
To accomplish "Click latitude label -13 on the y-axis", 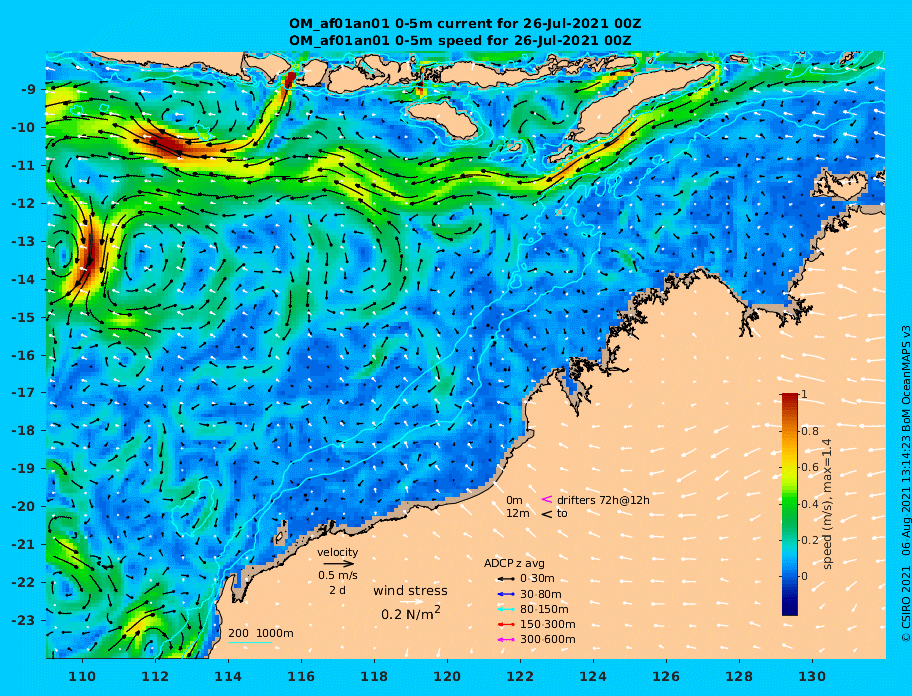I will coord(24,241).
